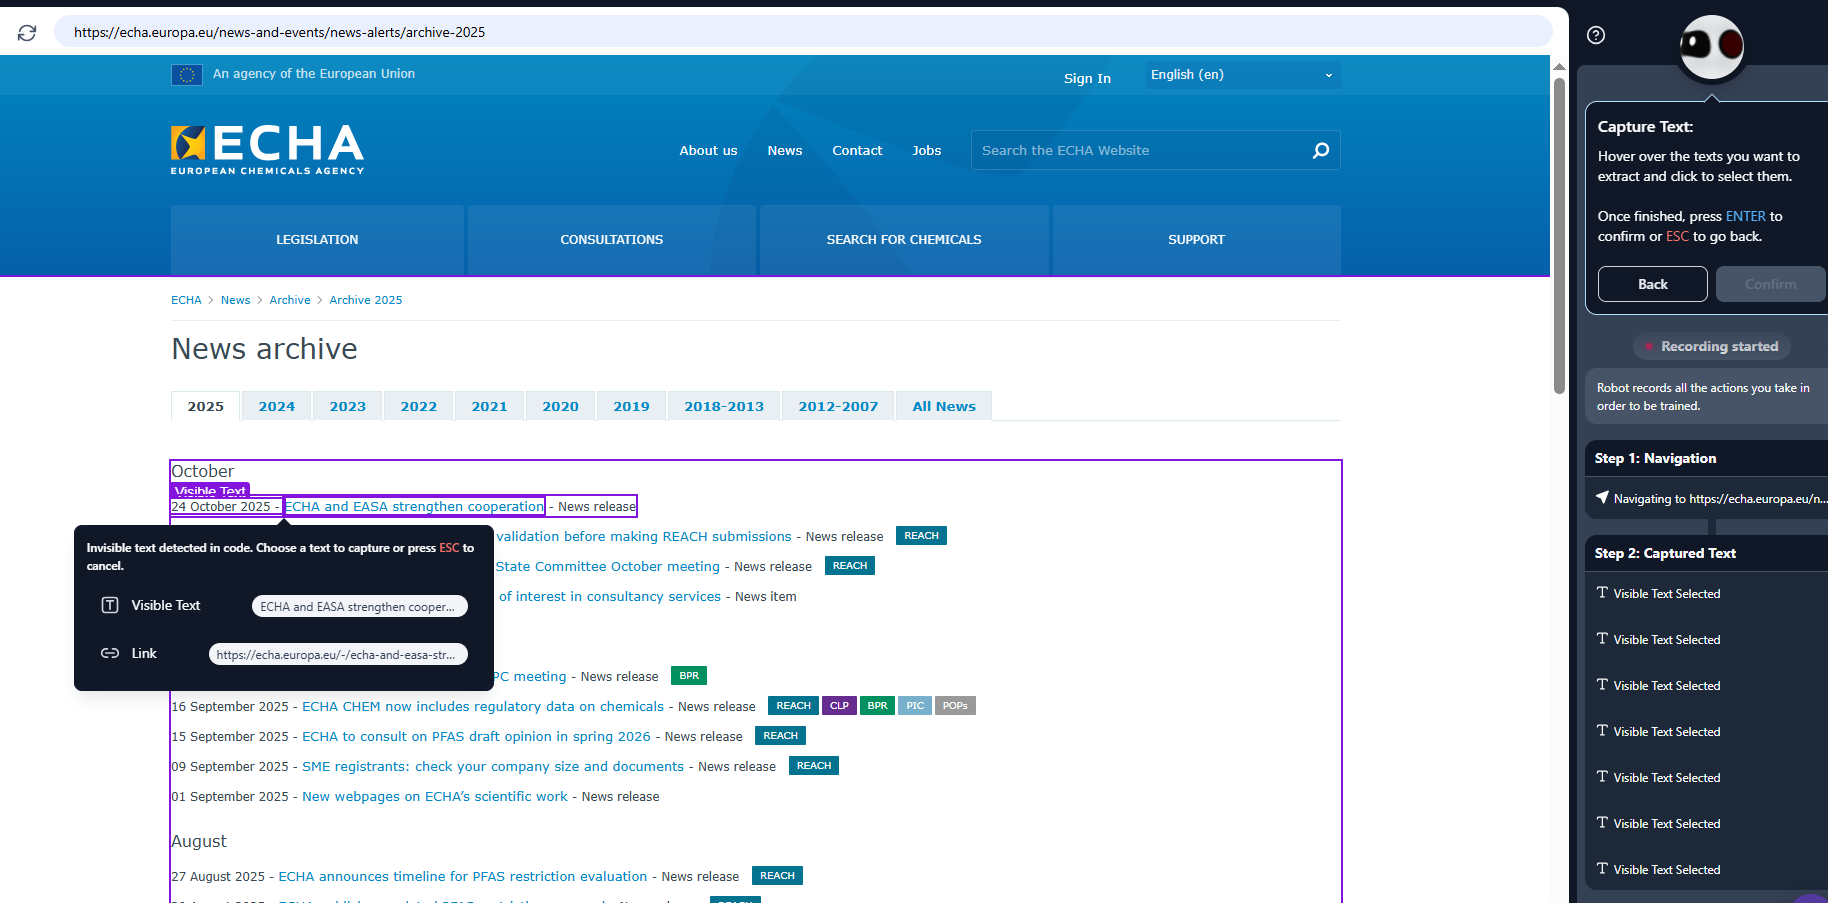This screenshot has width=1828, height=903.
Task: Click the PIC tag
Action: point(915,706)
